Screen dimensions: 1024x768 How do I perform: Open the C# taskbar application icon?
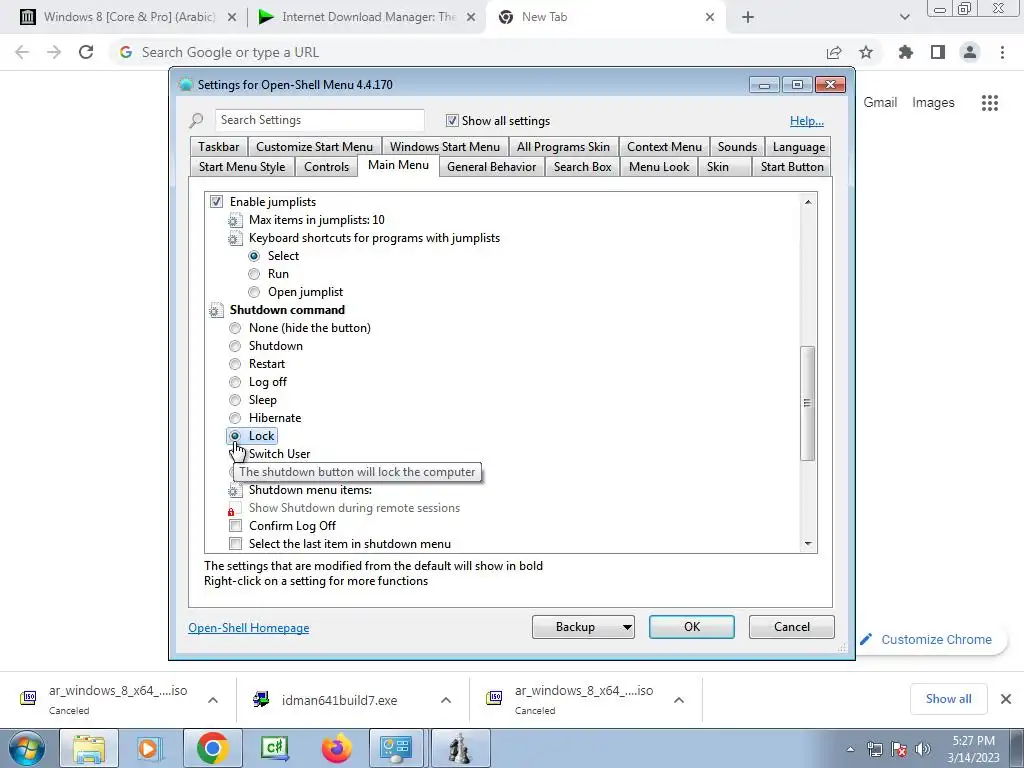tap(274, 748)
